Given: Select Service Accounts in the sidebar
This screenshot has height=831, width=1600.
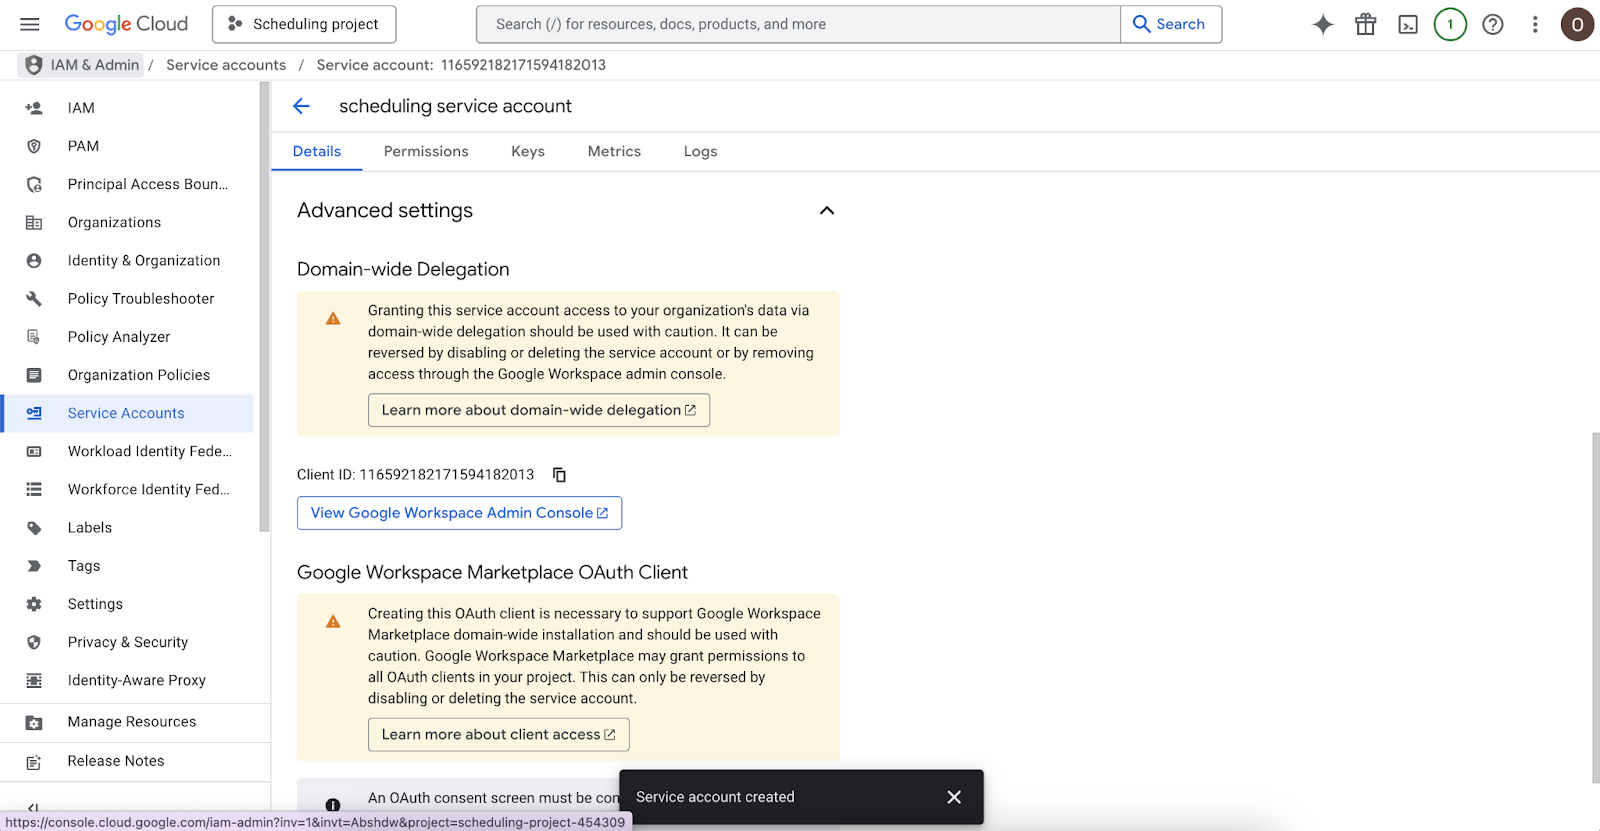Looking at the screenshot, I should [x=127, y=413].
